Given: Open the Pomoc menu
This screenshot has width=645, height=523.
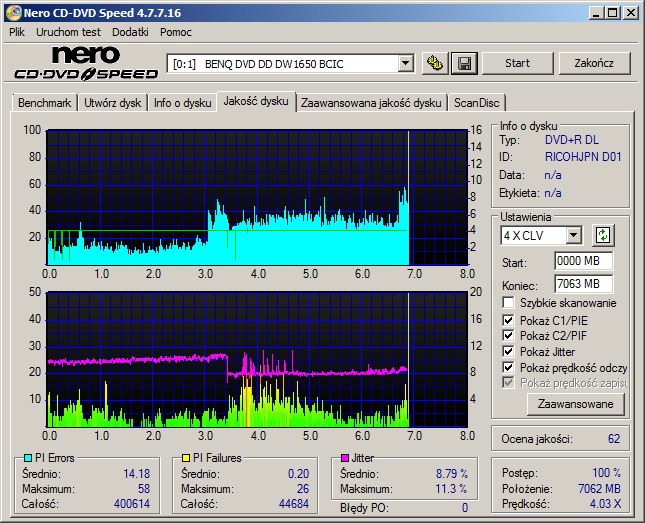Looking at the screenshot, I should pyautogui.click(x=176, y=32).
